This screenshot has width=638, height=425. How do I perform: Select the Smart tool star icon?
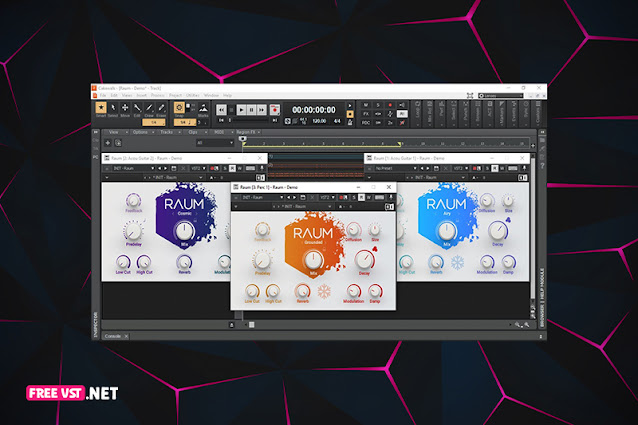click(101, 108)
